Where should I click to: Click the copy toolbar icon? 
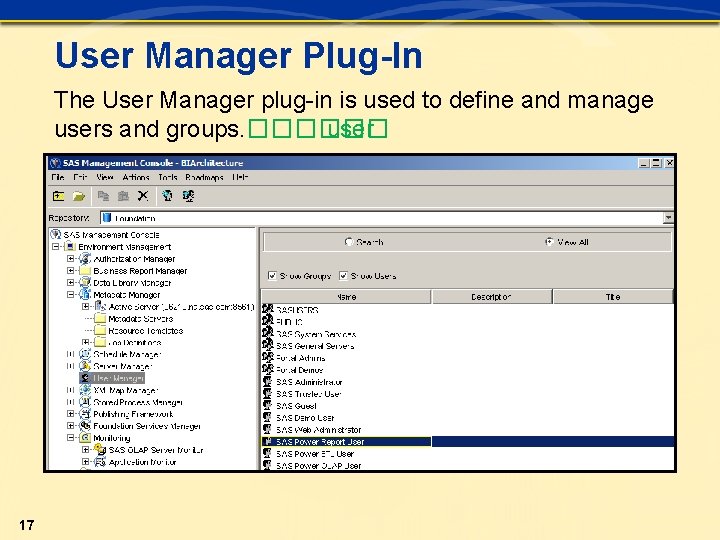pyautogui.click(x=103, y=196)
